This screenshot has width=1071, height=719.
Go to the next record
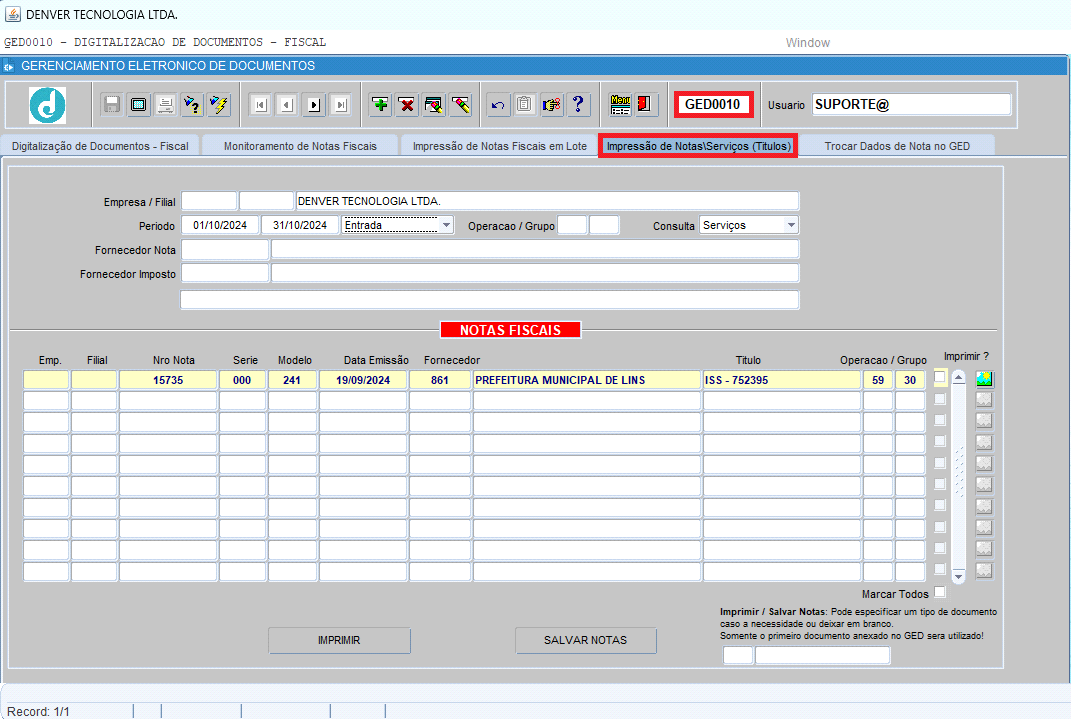pyautogui.click(x=314, y=104)
